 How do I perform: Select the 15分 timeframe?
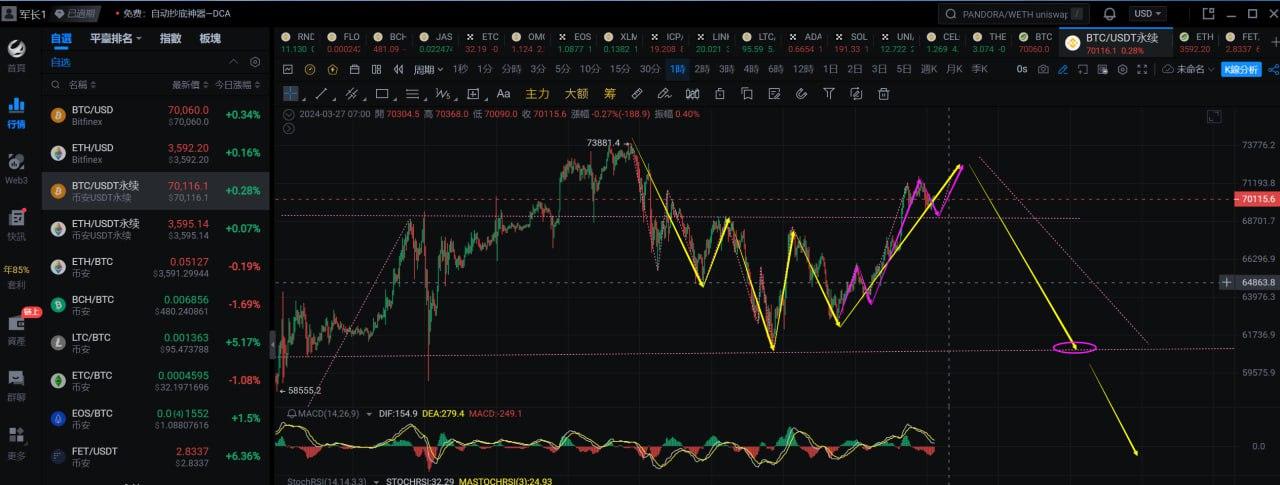620,69
